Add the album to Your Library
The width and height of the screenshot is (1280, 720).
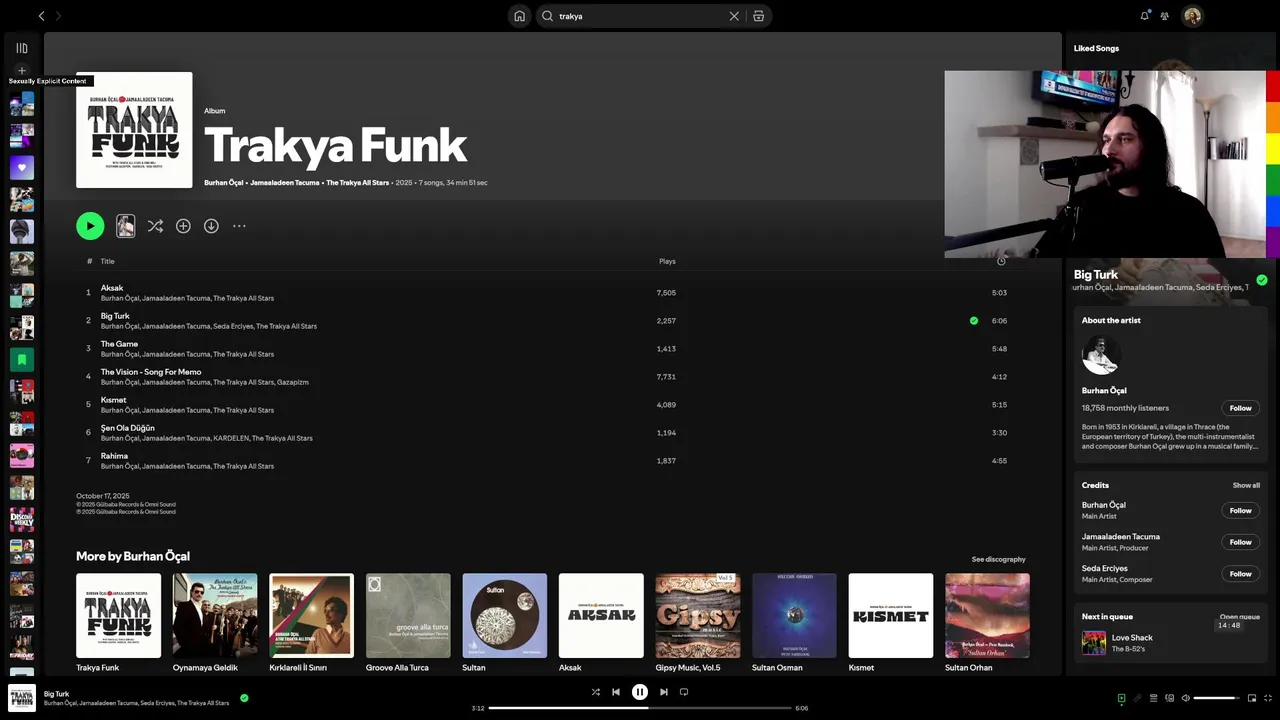[x=183, y=226]
